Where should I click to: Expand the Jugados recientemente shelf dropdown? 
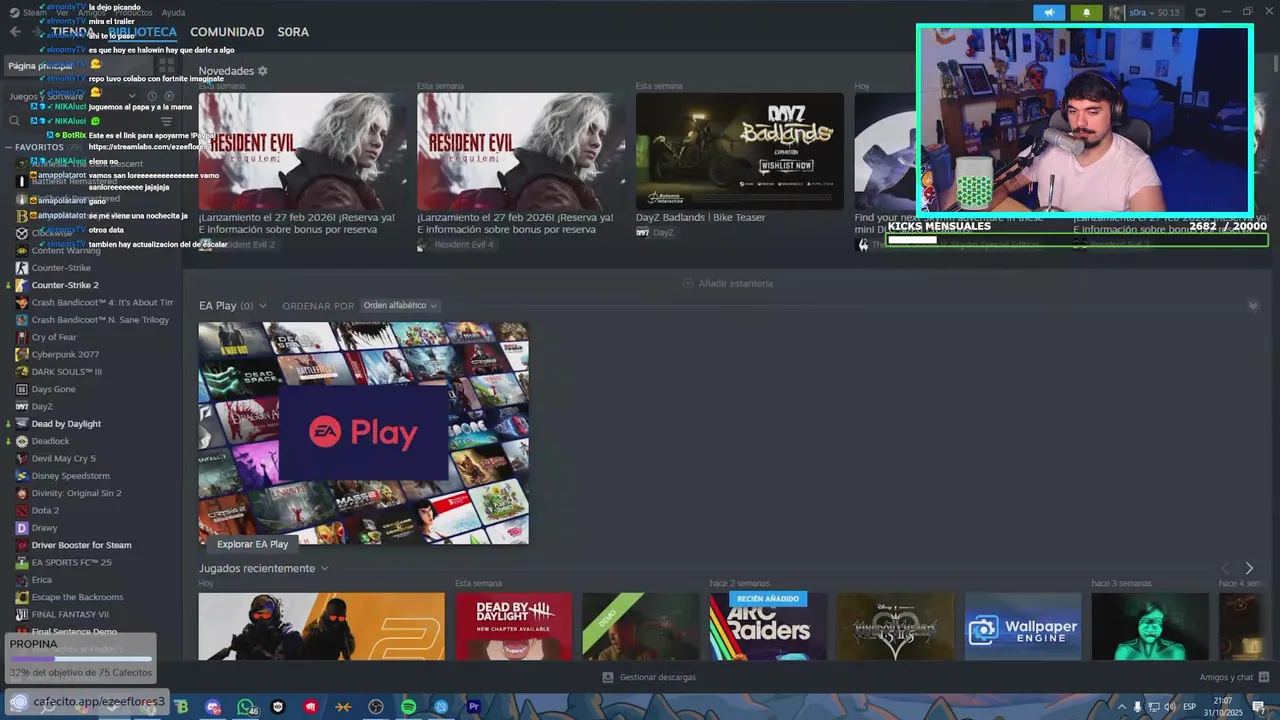(324, 568)
